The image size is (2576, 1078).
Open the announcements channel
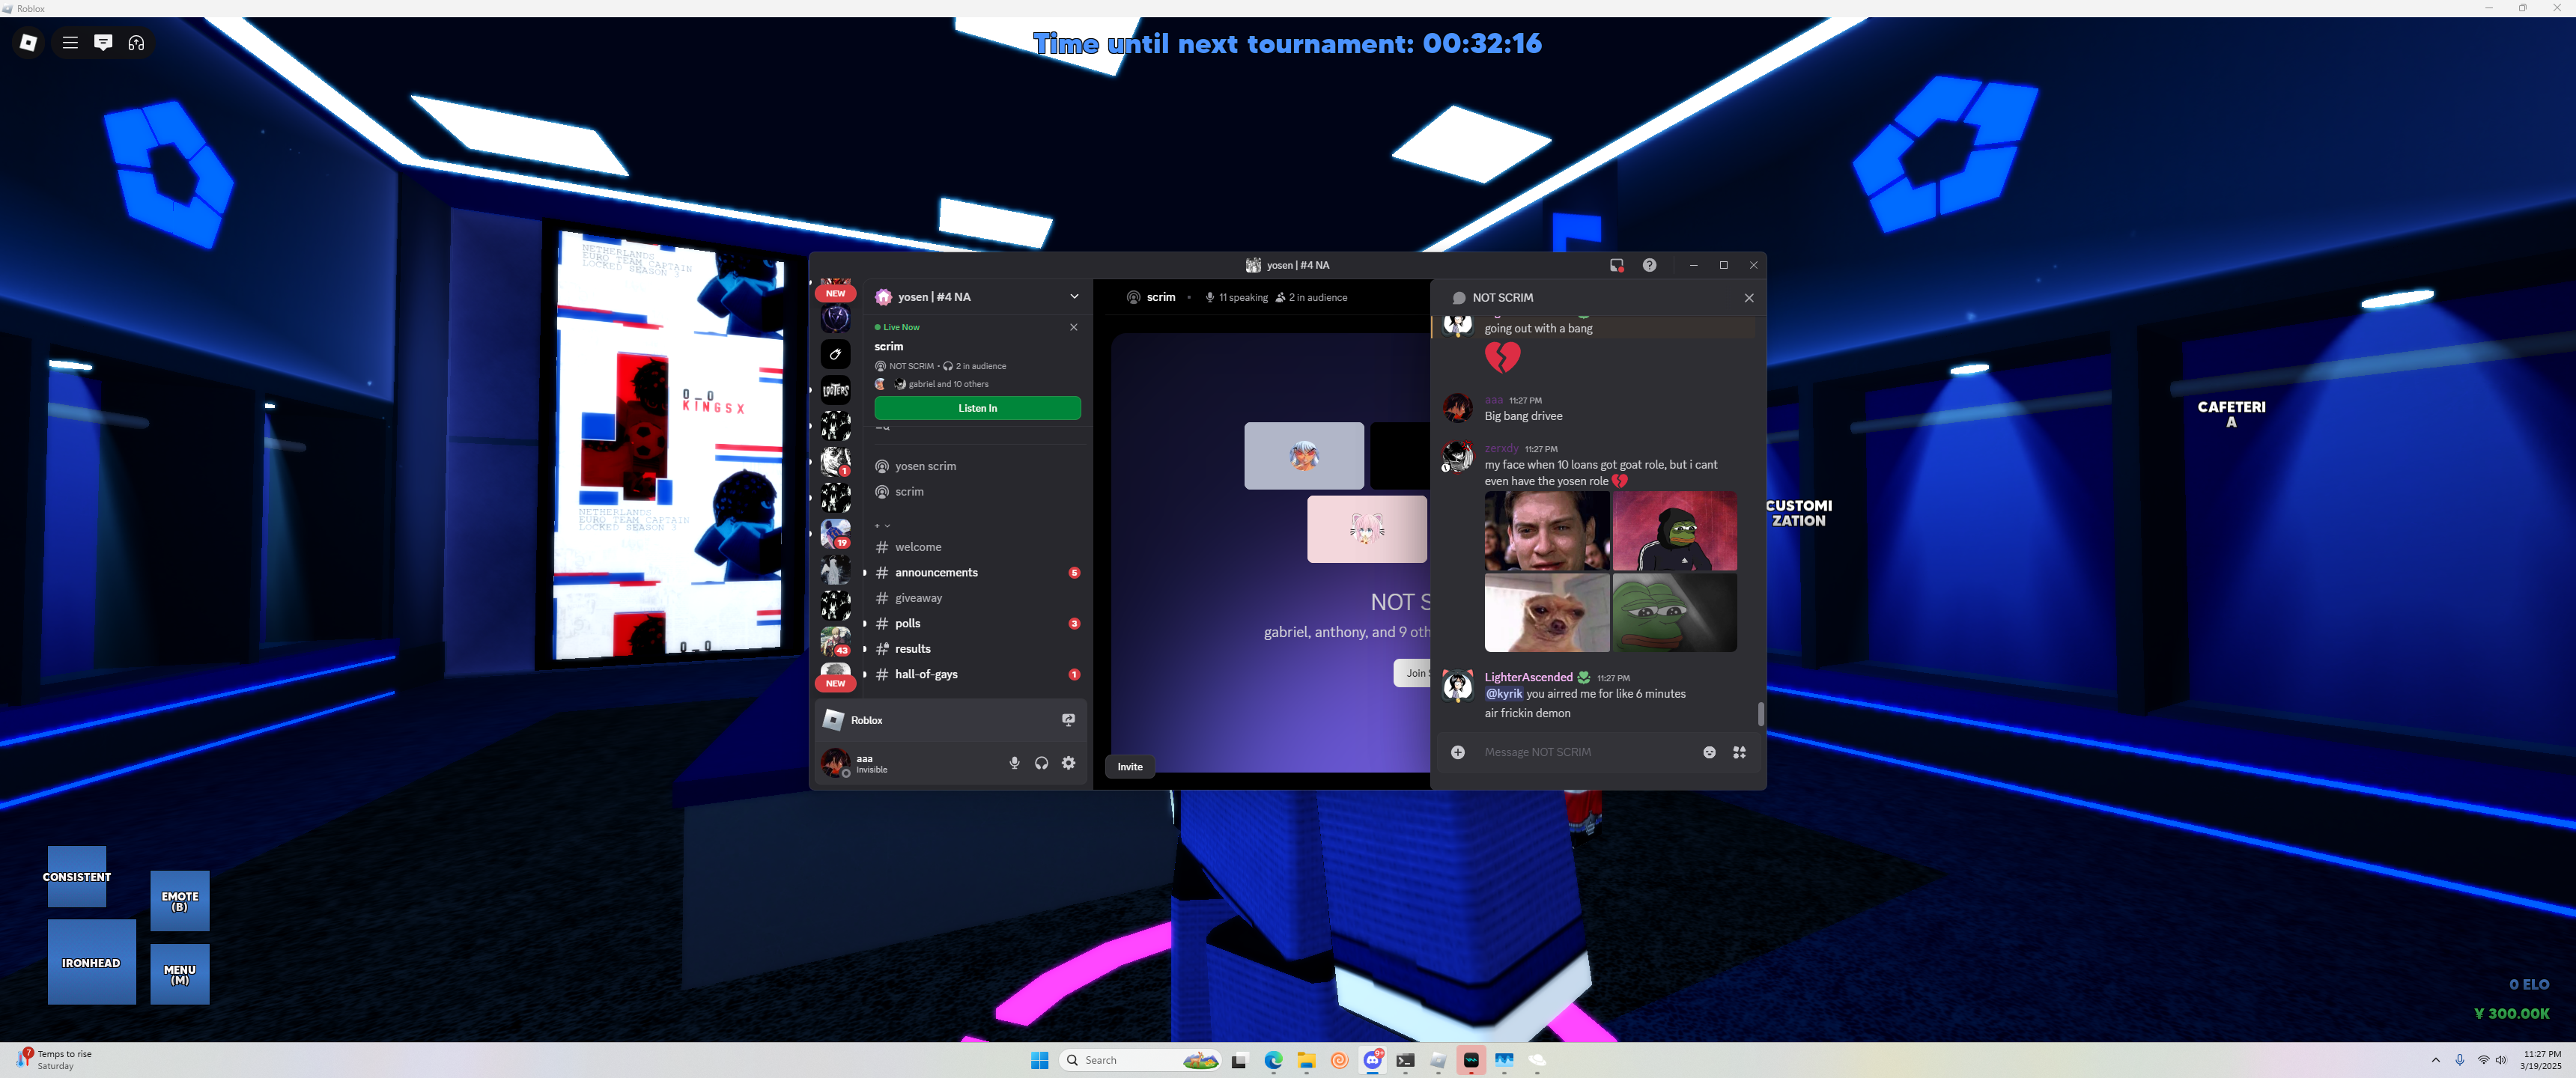936,572
